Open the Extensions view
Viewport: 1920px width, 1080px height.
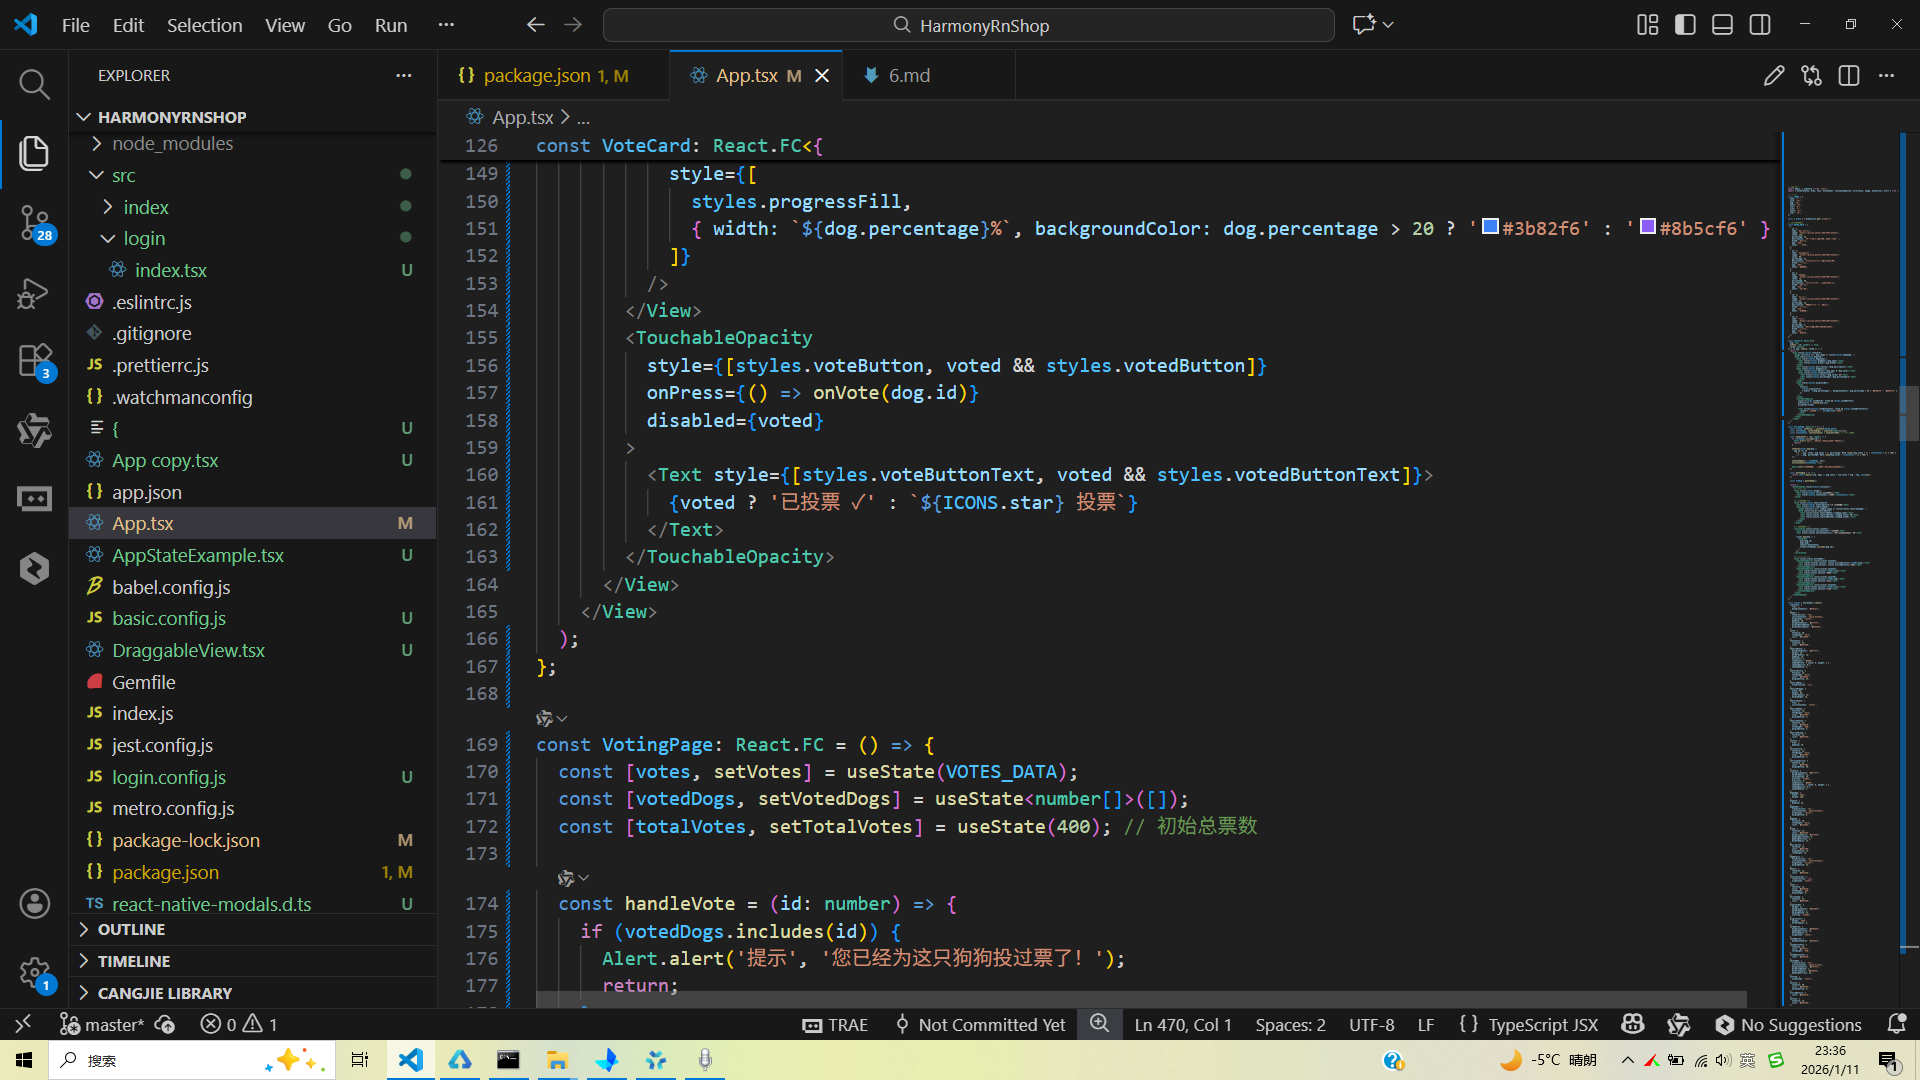coord(34,360)
